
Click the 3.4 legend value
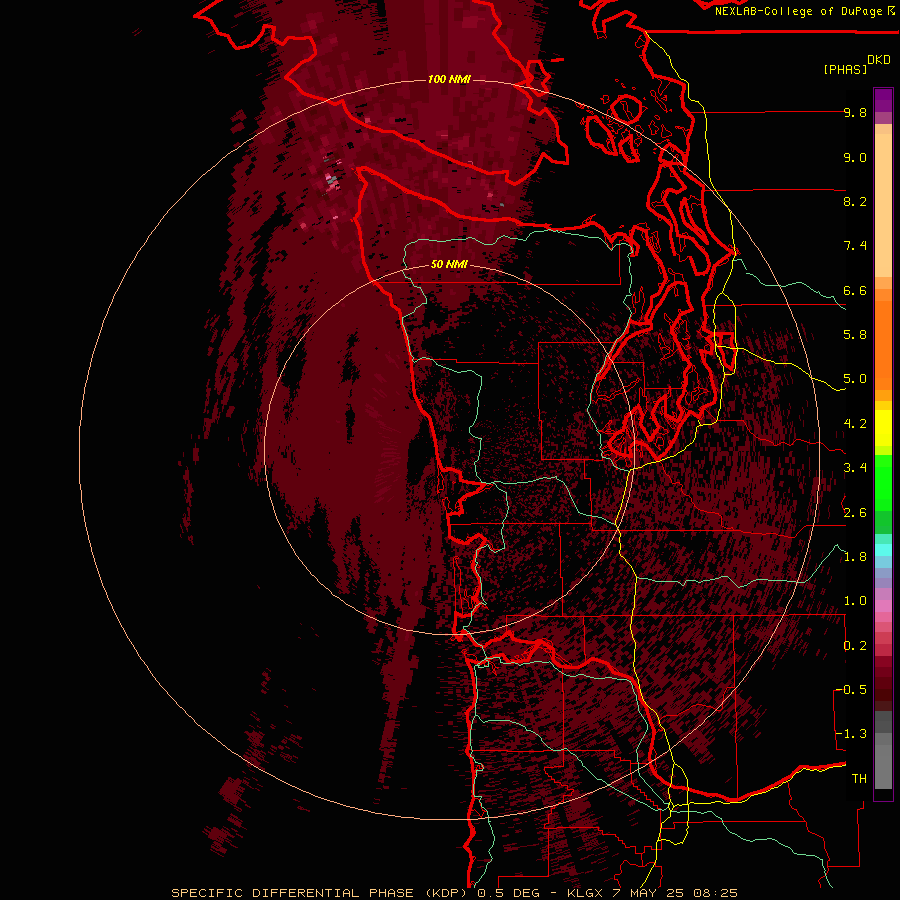(855, 468)
